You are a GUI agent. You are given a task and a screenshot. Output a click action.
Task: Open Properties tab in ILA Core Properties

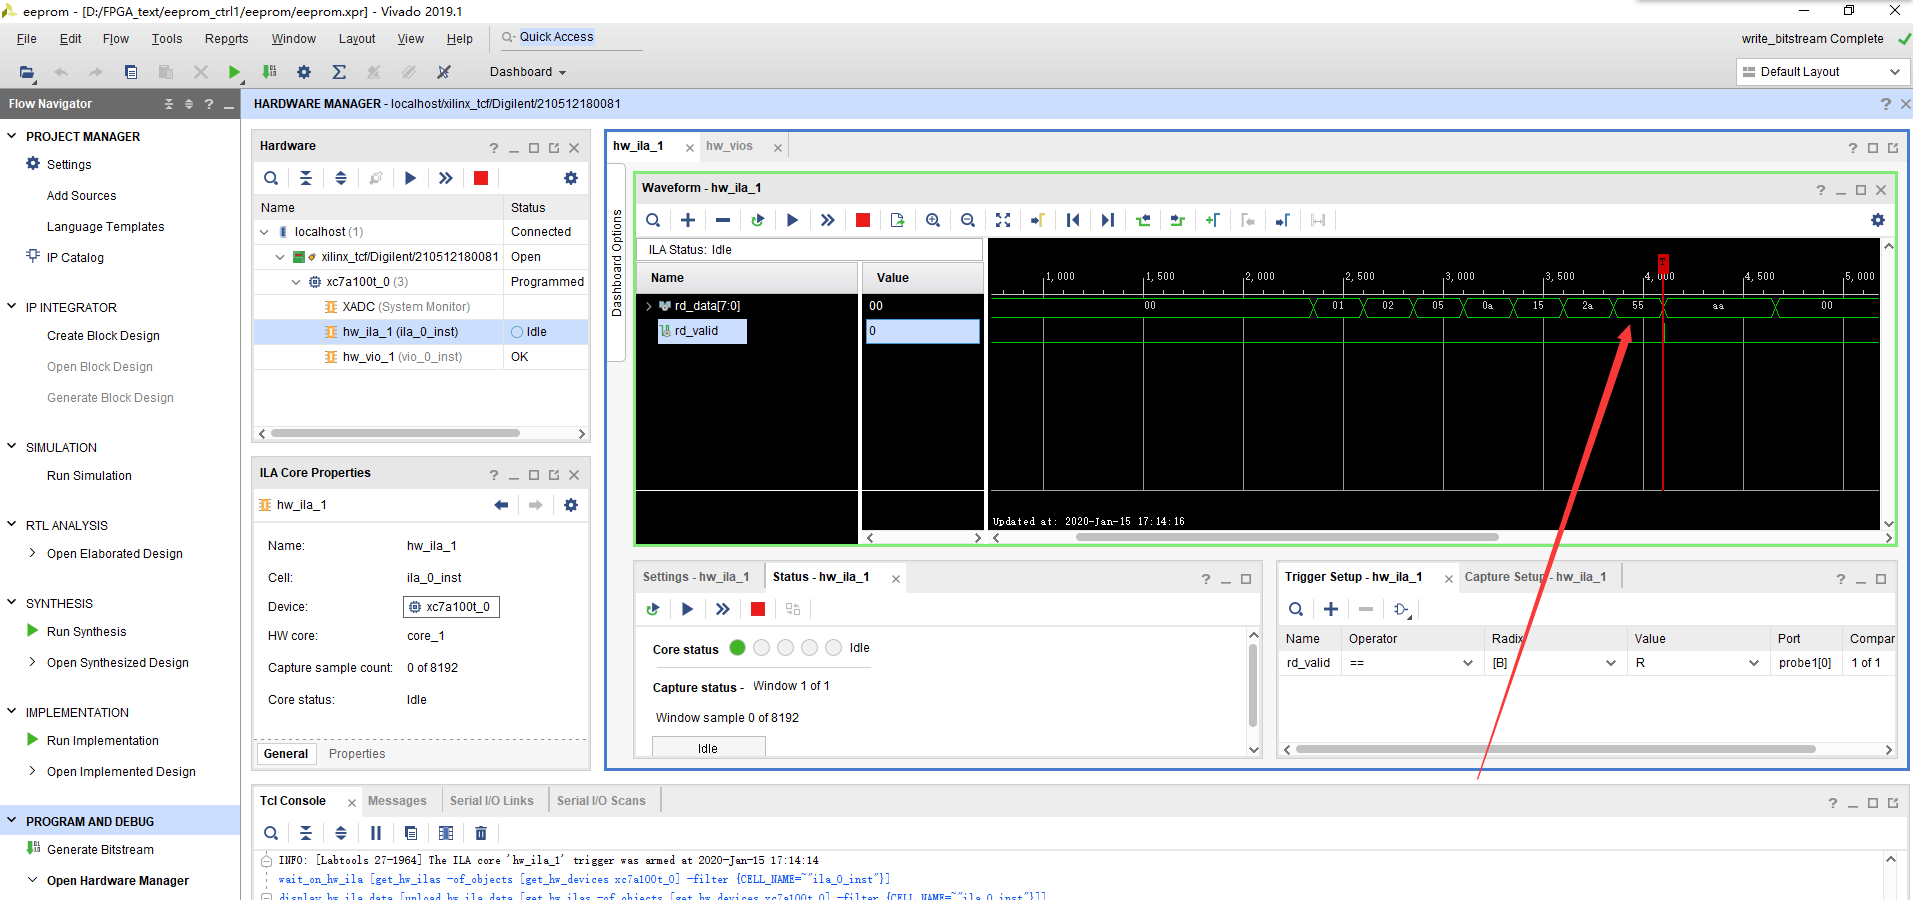pyautogui.click(x=357, y=754)
